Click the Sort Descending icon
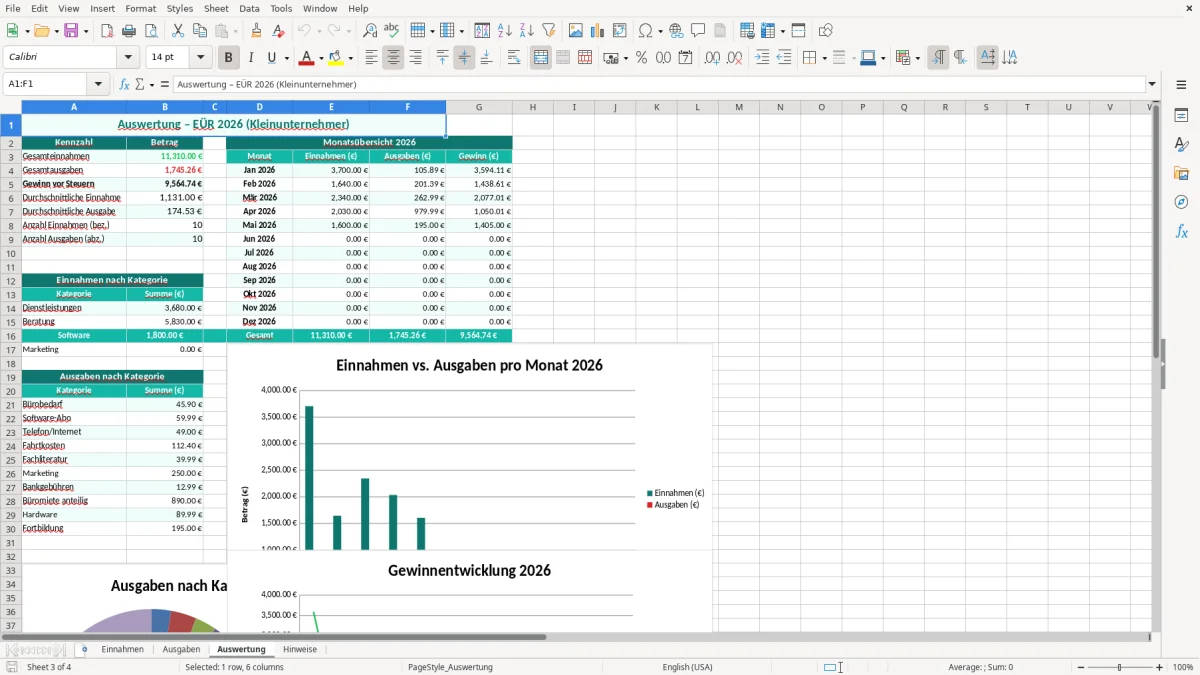This screenshot has height=675, width=1200. [x=527, y=30]
